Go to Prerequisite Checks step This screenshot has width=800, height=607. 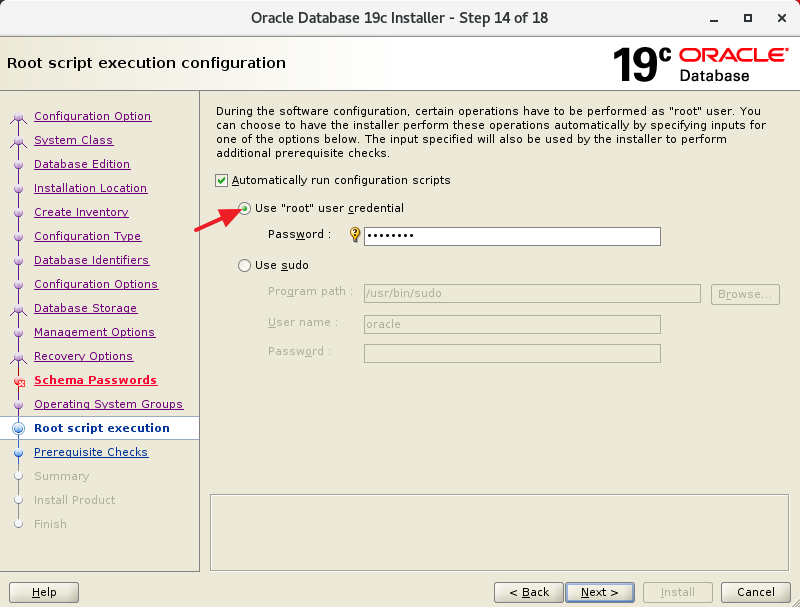pos(91,452)
